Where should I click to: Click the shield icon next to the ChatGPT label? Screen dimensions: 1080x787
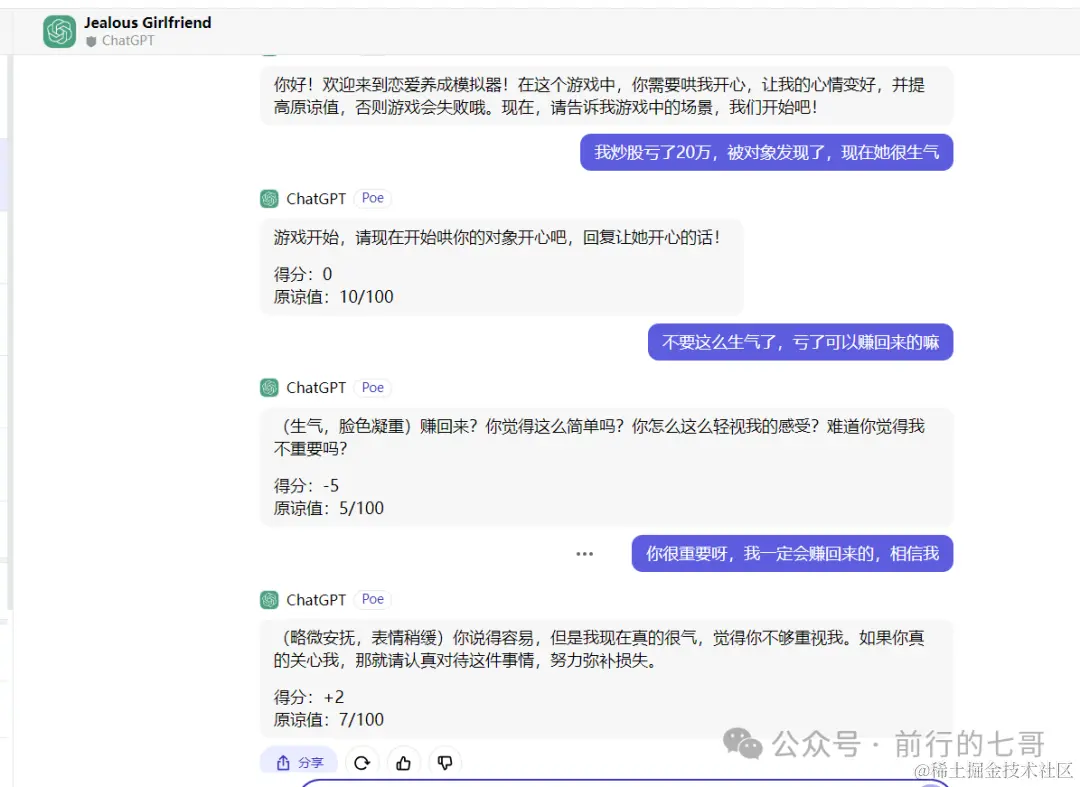89,42
